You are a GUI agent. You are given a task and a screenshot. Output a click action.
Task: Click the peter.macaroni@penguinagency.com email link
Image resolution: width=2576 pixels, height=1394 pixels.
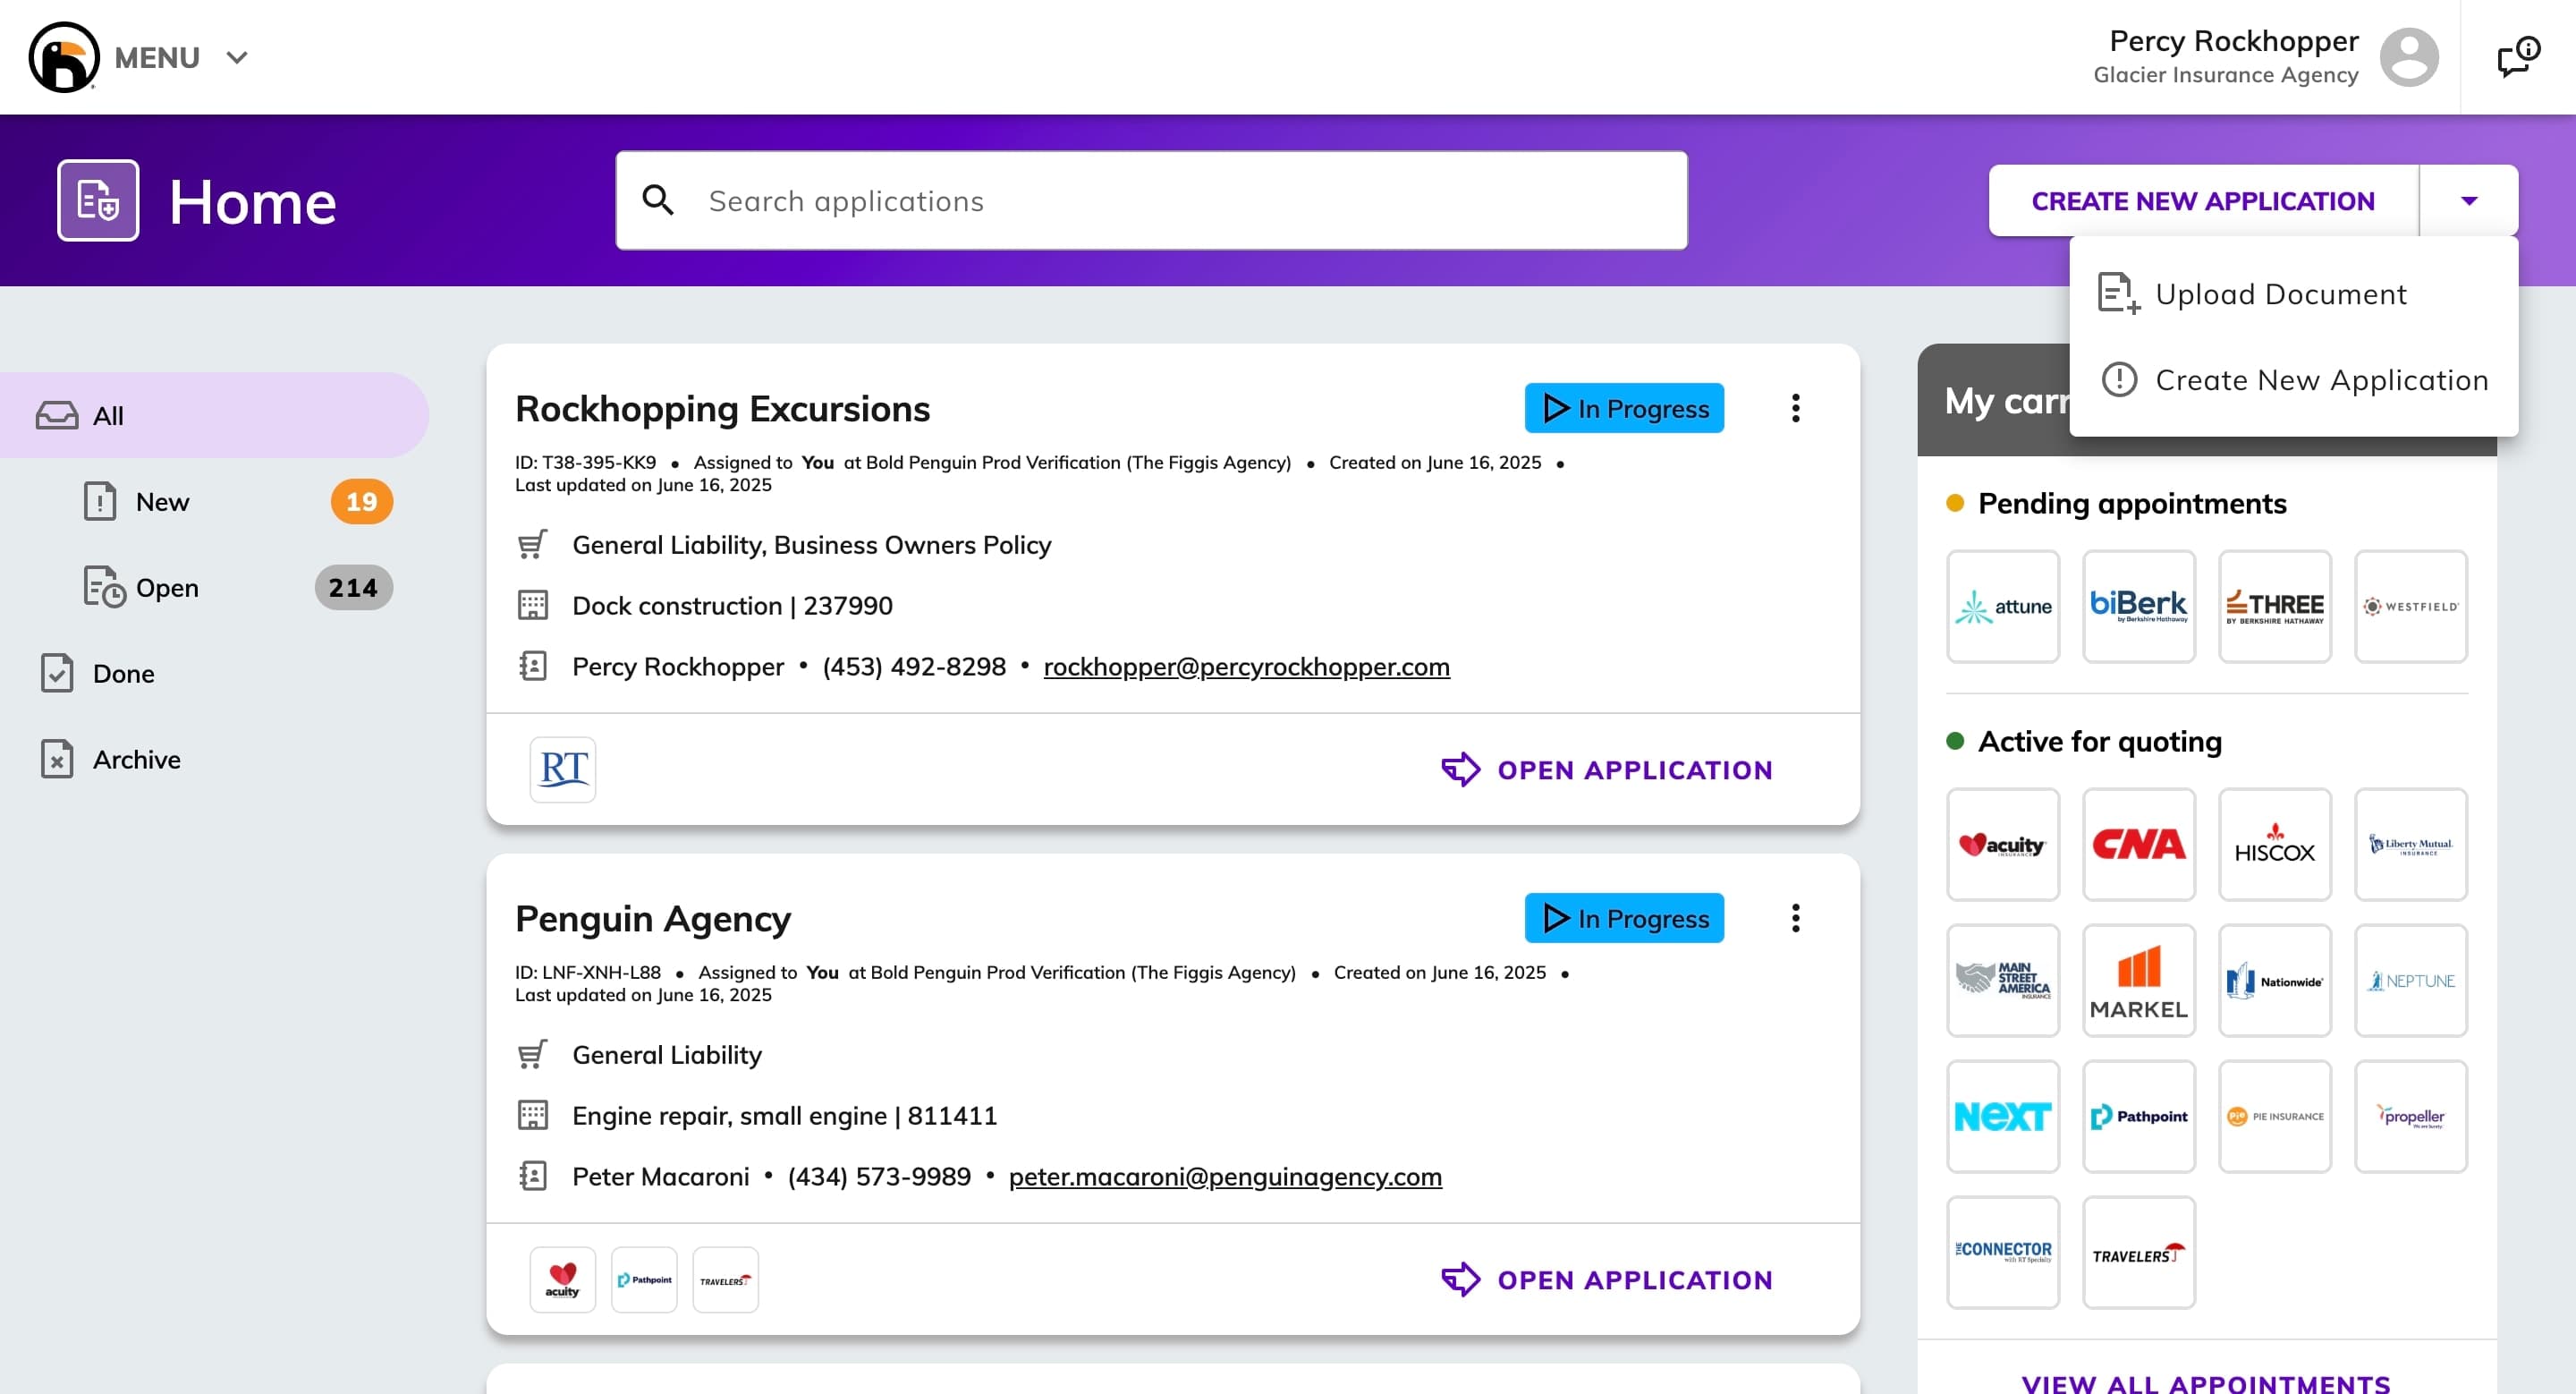point(1225,1176)
